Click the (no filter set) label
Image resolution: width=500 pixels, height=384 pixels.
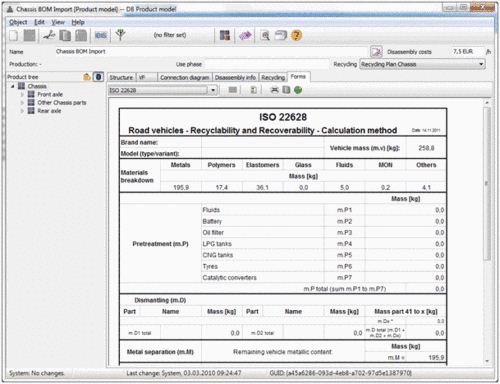pos(170,35)
